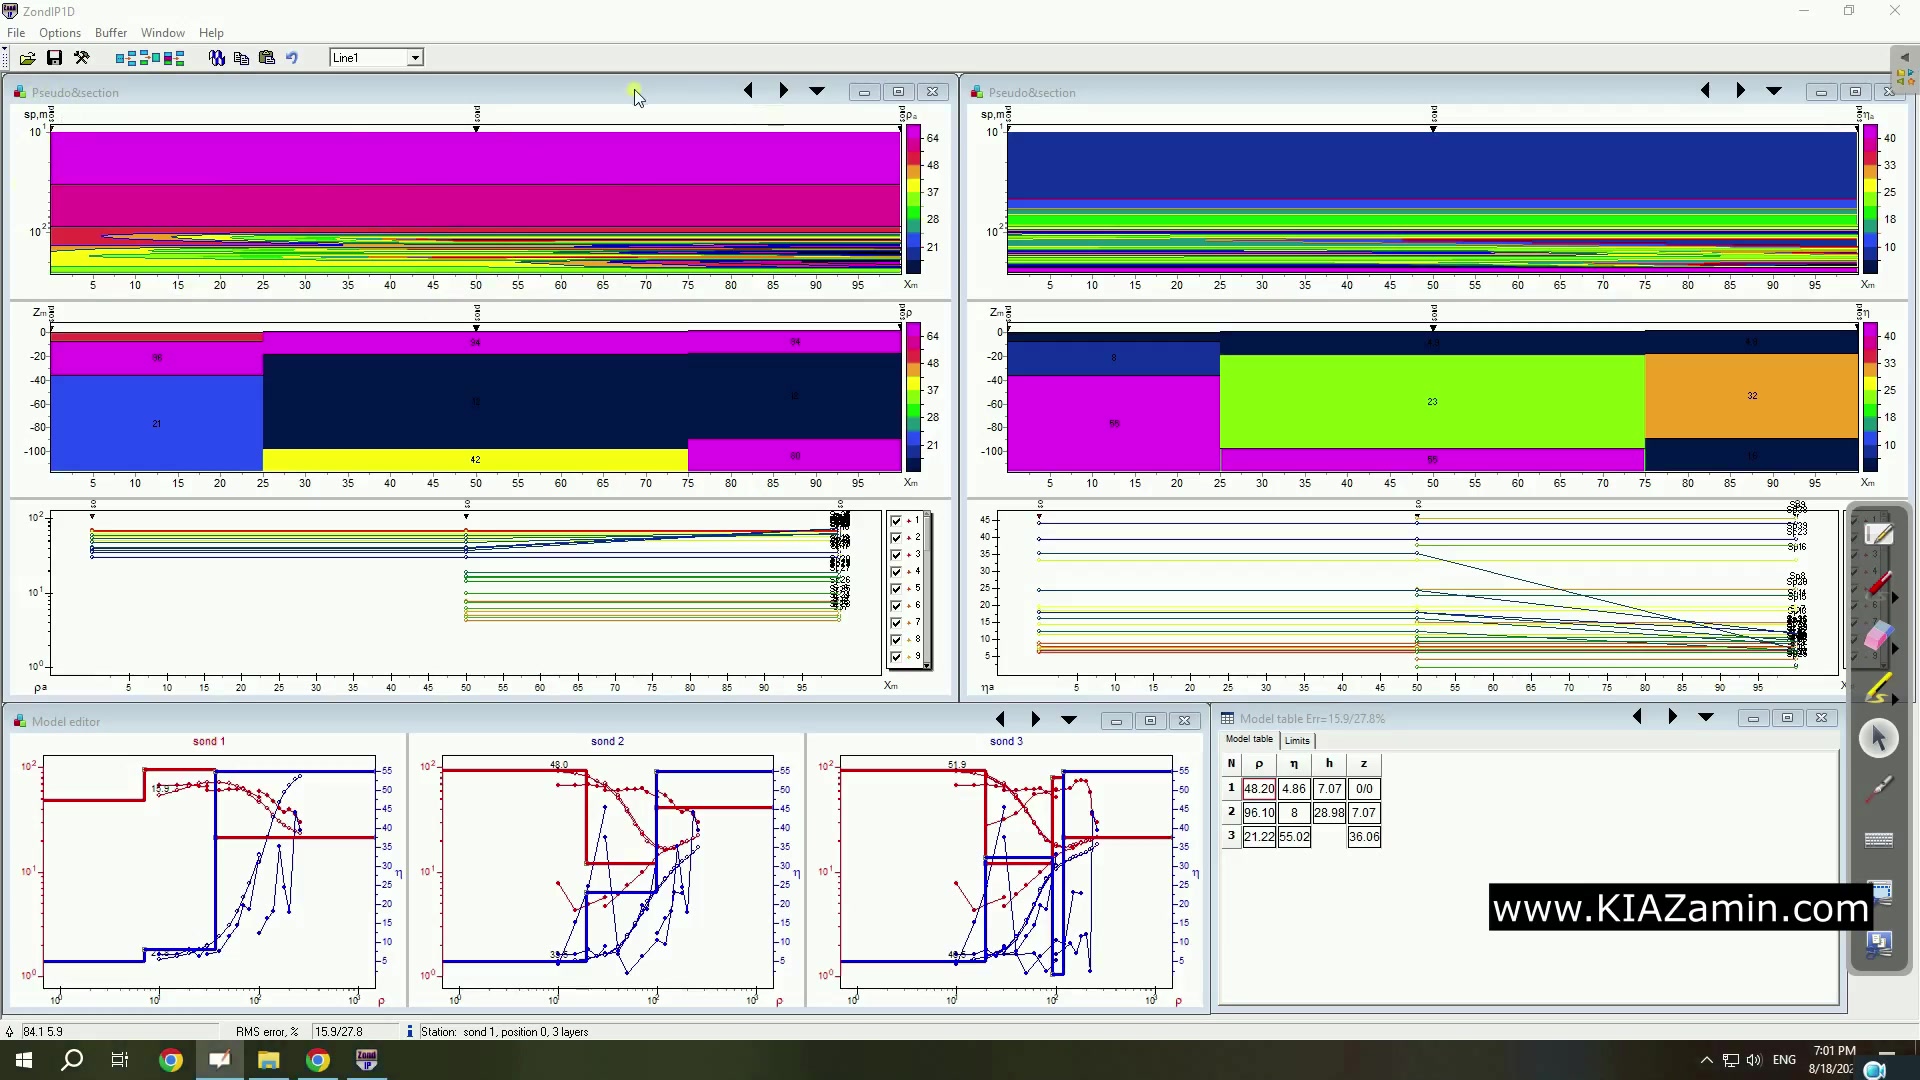The height and width of the screenshot is (1080, 1920).
Task: Open the Line1 dropdown
Action: click(415, 58)
